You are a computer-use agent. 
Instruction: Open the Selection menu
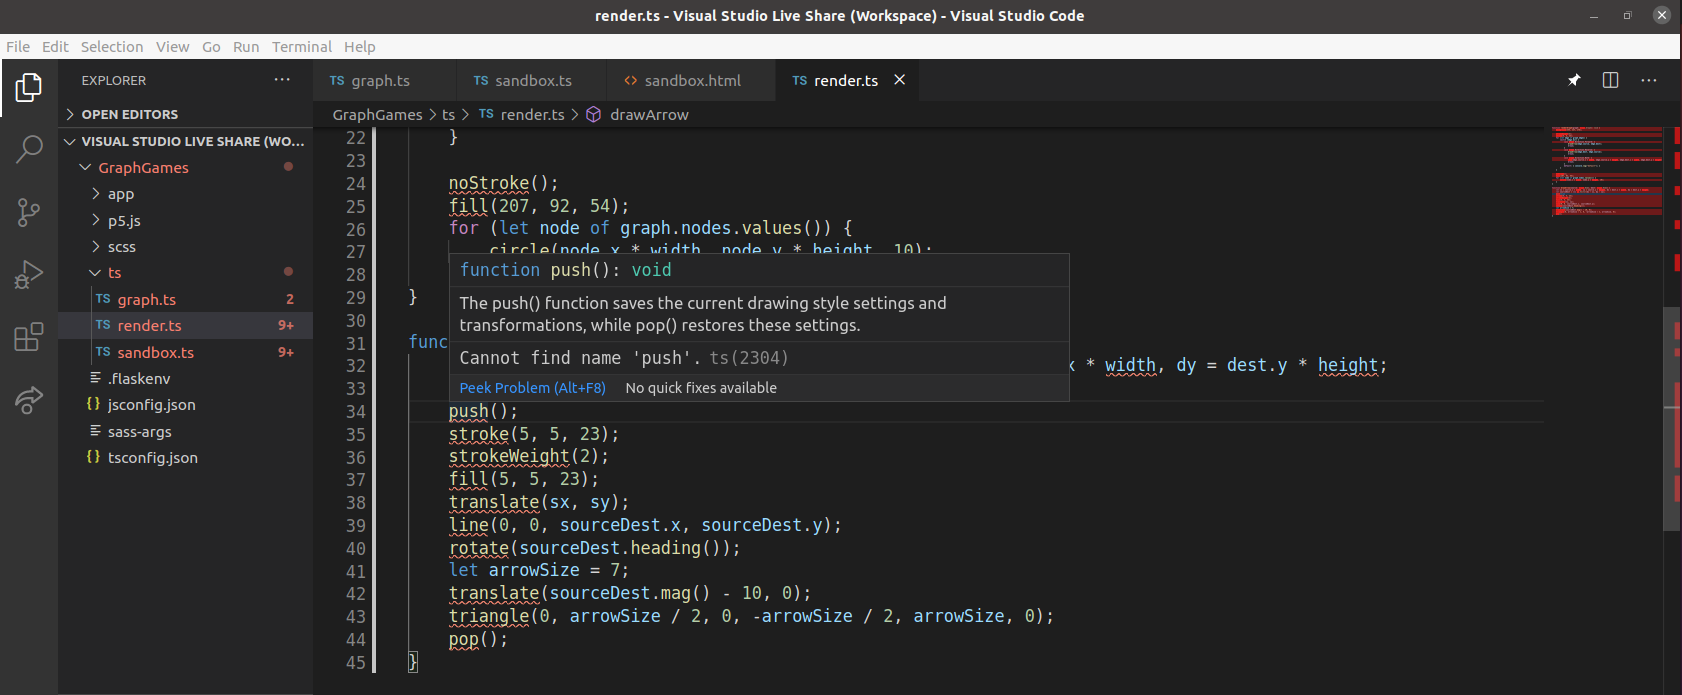coord(112,46)
